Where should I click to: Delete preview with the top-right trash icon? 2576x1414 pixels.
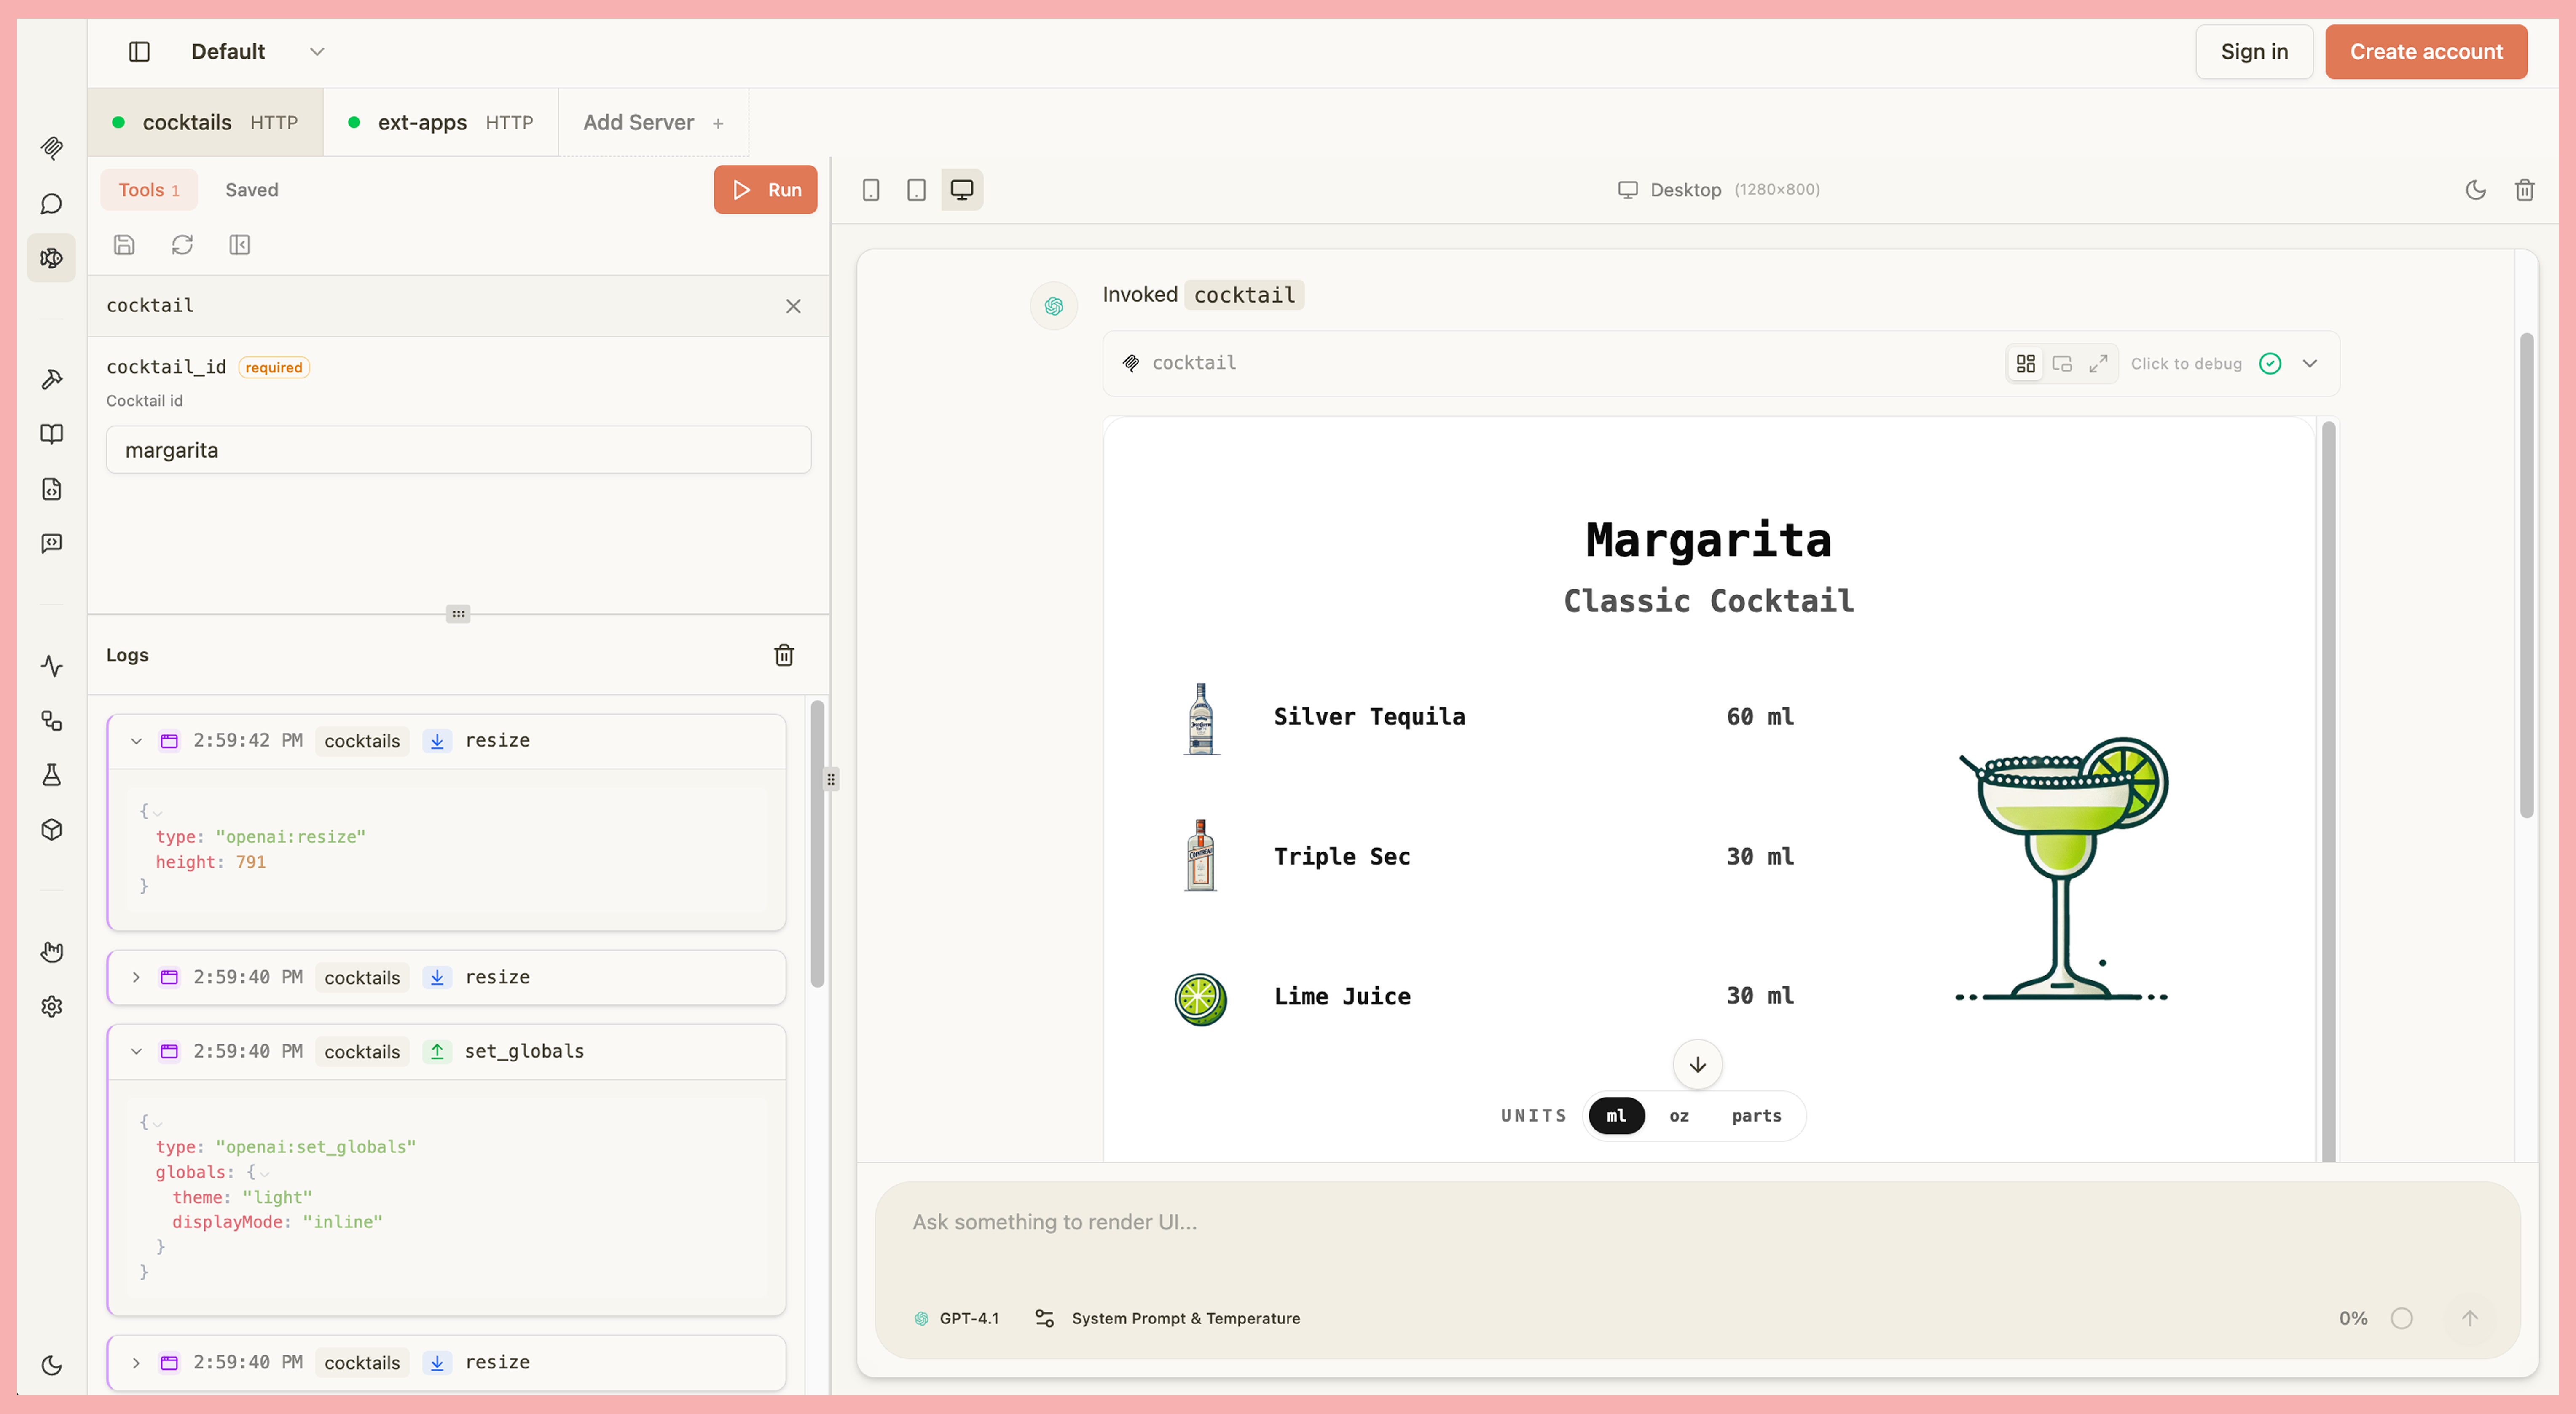tap(2525, 190)
